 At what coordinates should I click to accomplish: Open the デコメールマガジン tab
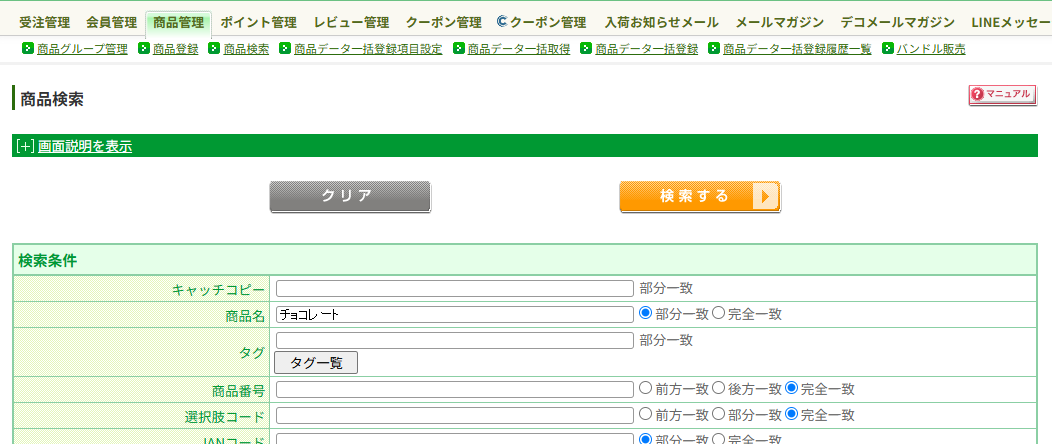point(898,23)
